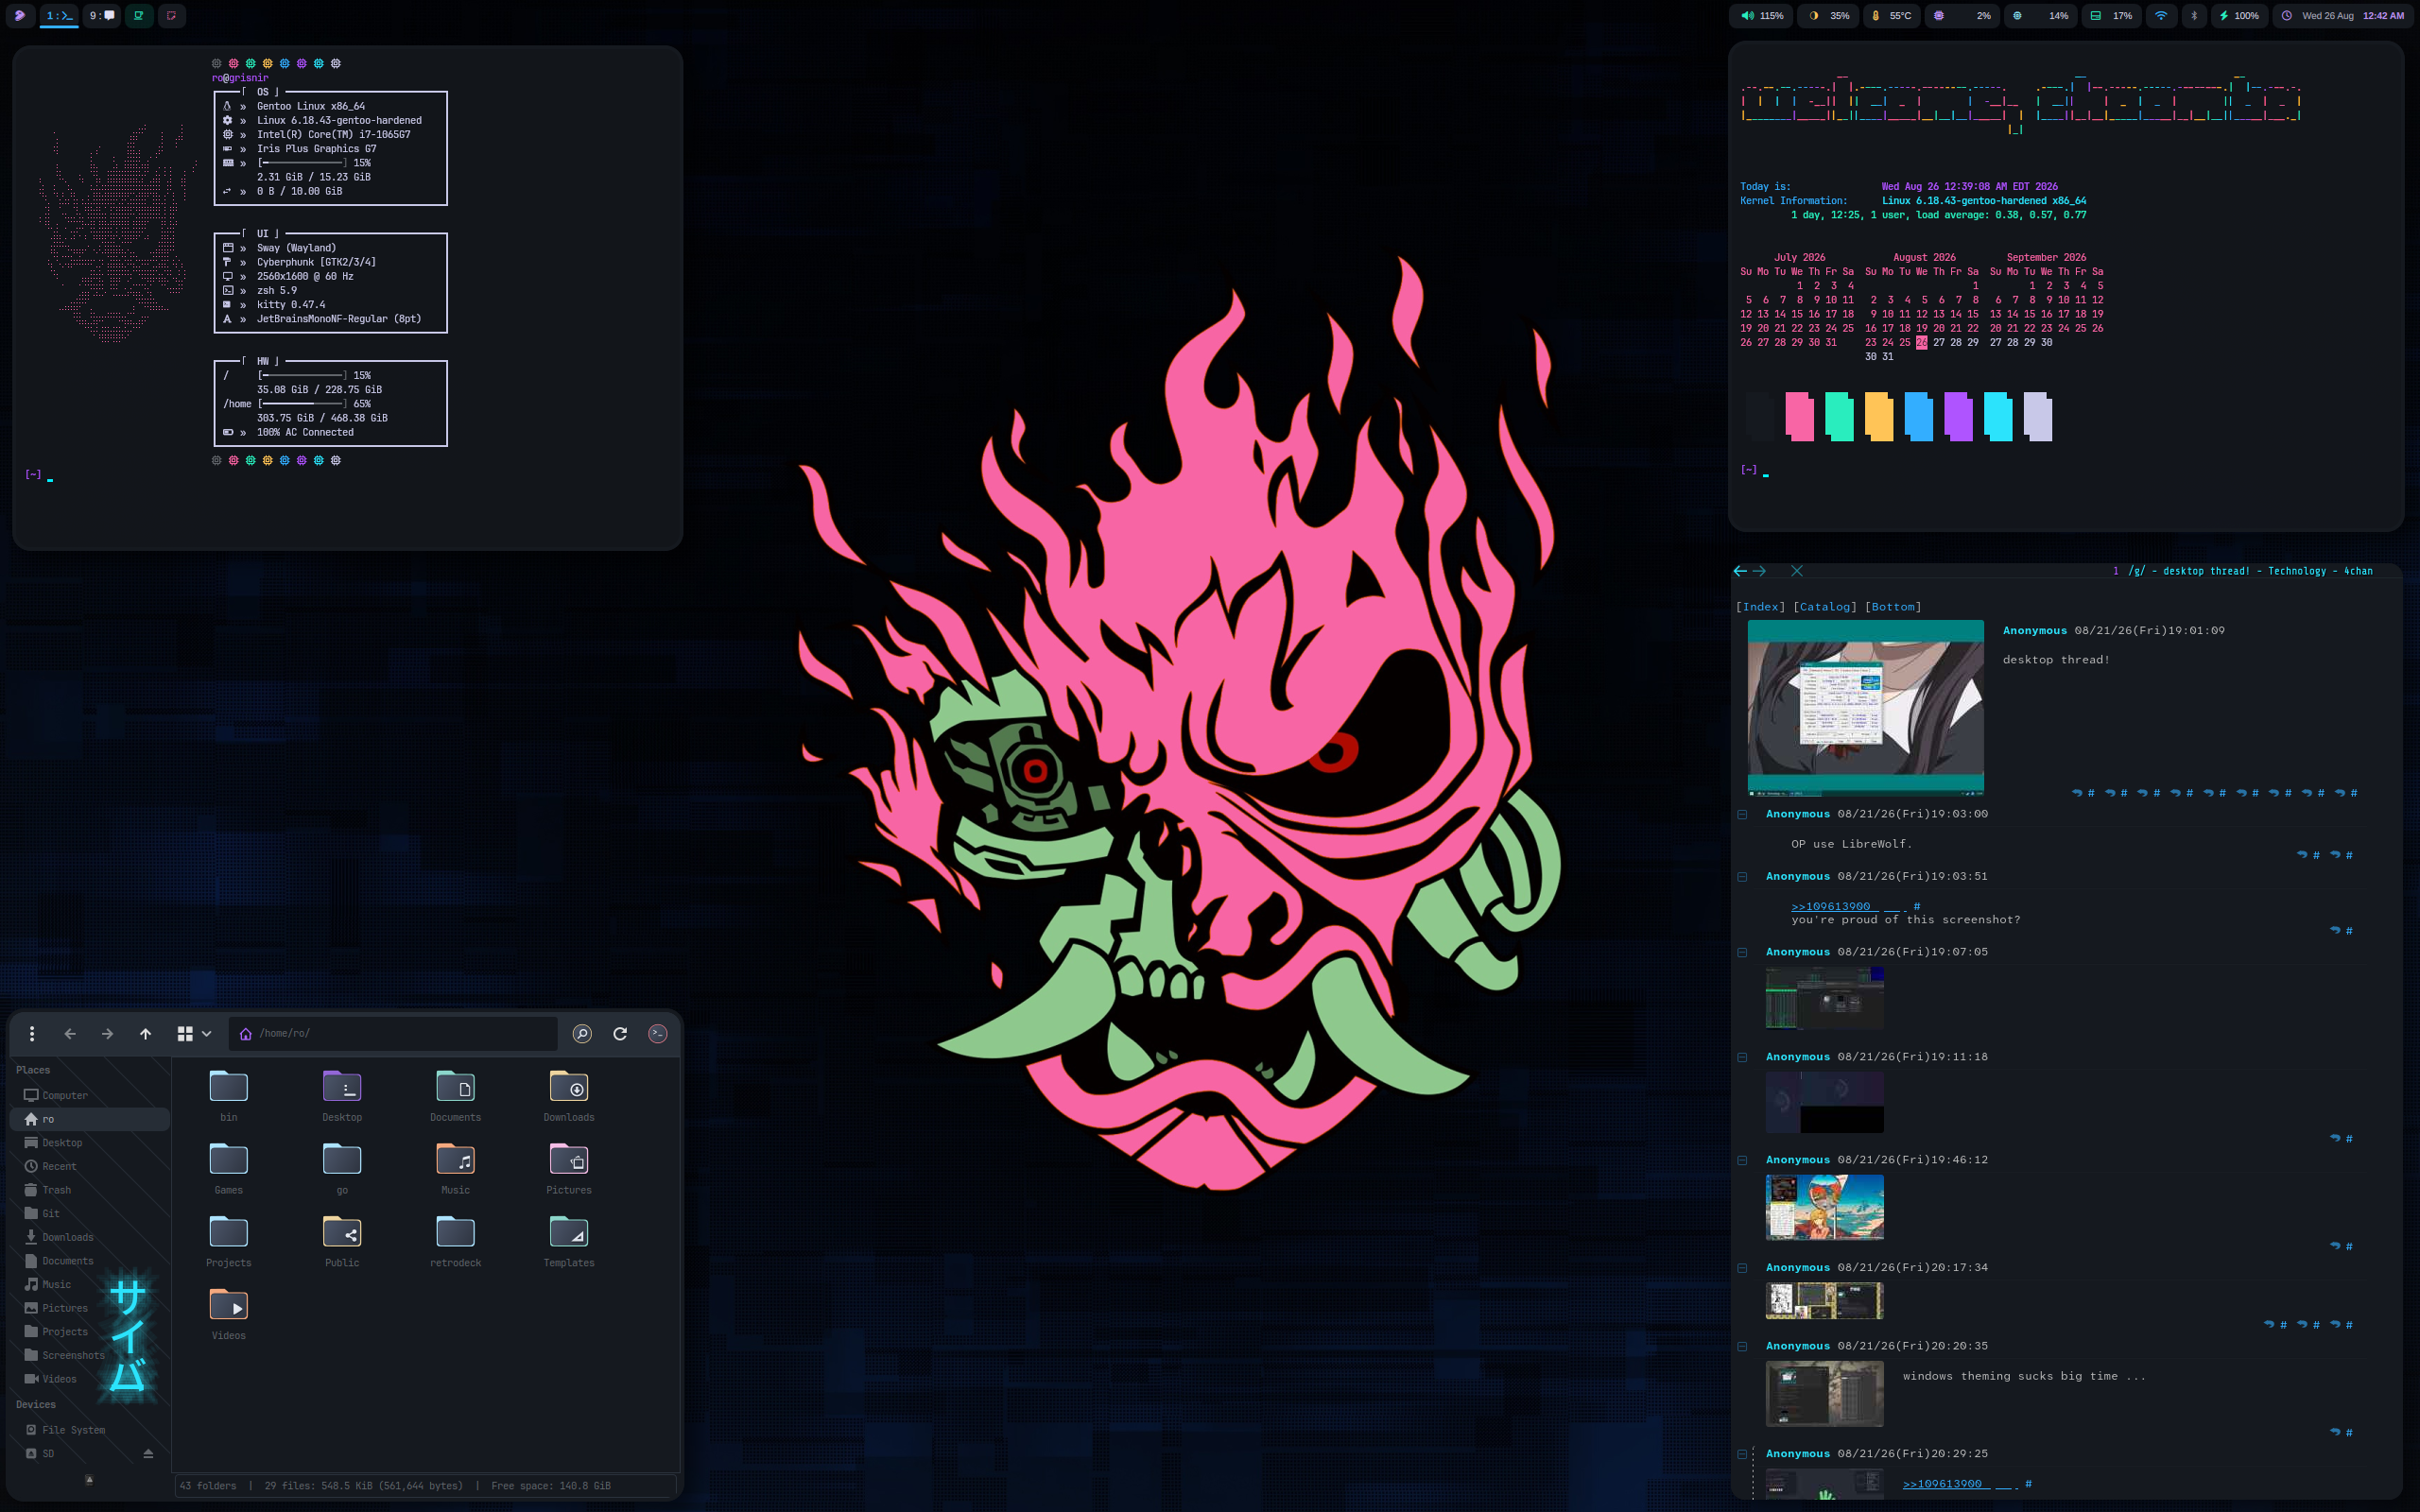Viewport: 2420px width, 1512px height.
Task: Click the Bluetooth icon in the top bar
Action: [2194, 16]
